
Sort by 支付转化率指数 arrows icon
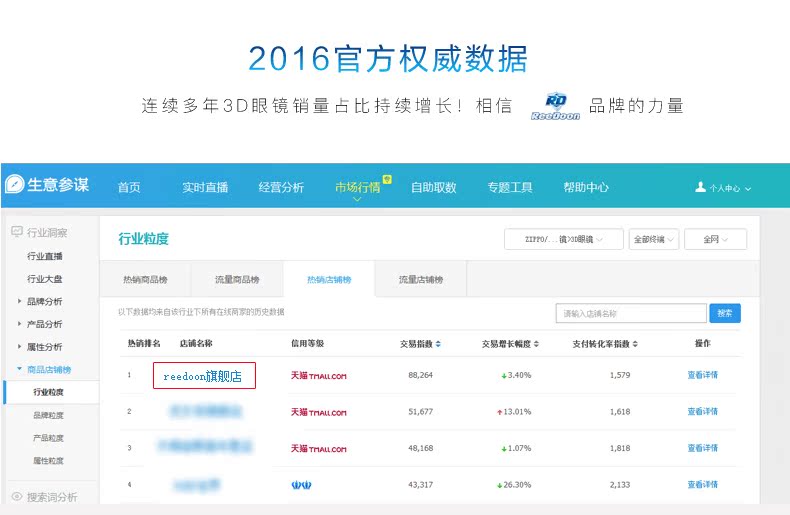coord(635,344)
